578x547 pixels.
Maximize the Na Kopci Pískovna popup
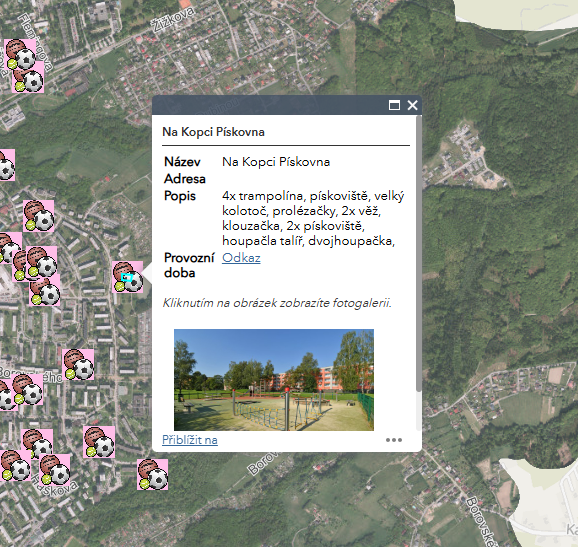tap(394, 105)
